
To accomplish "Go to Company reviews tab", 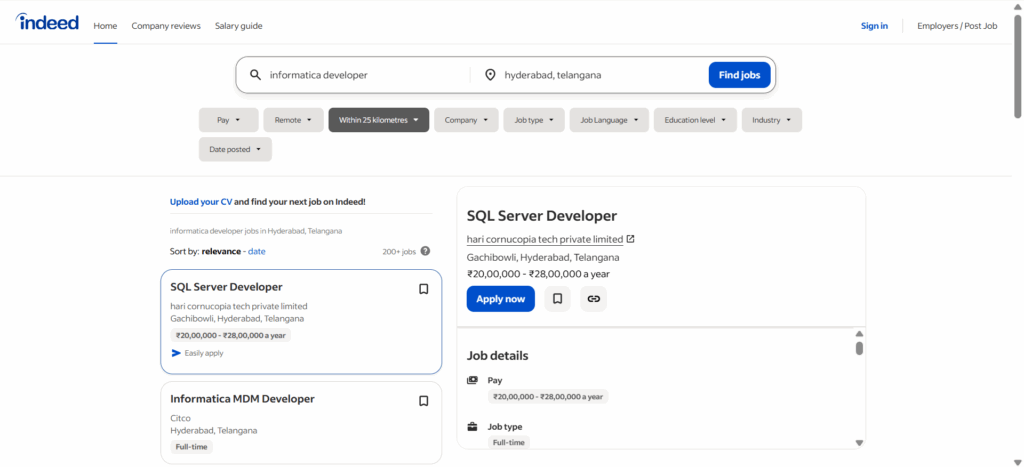I will click(166, 26).
